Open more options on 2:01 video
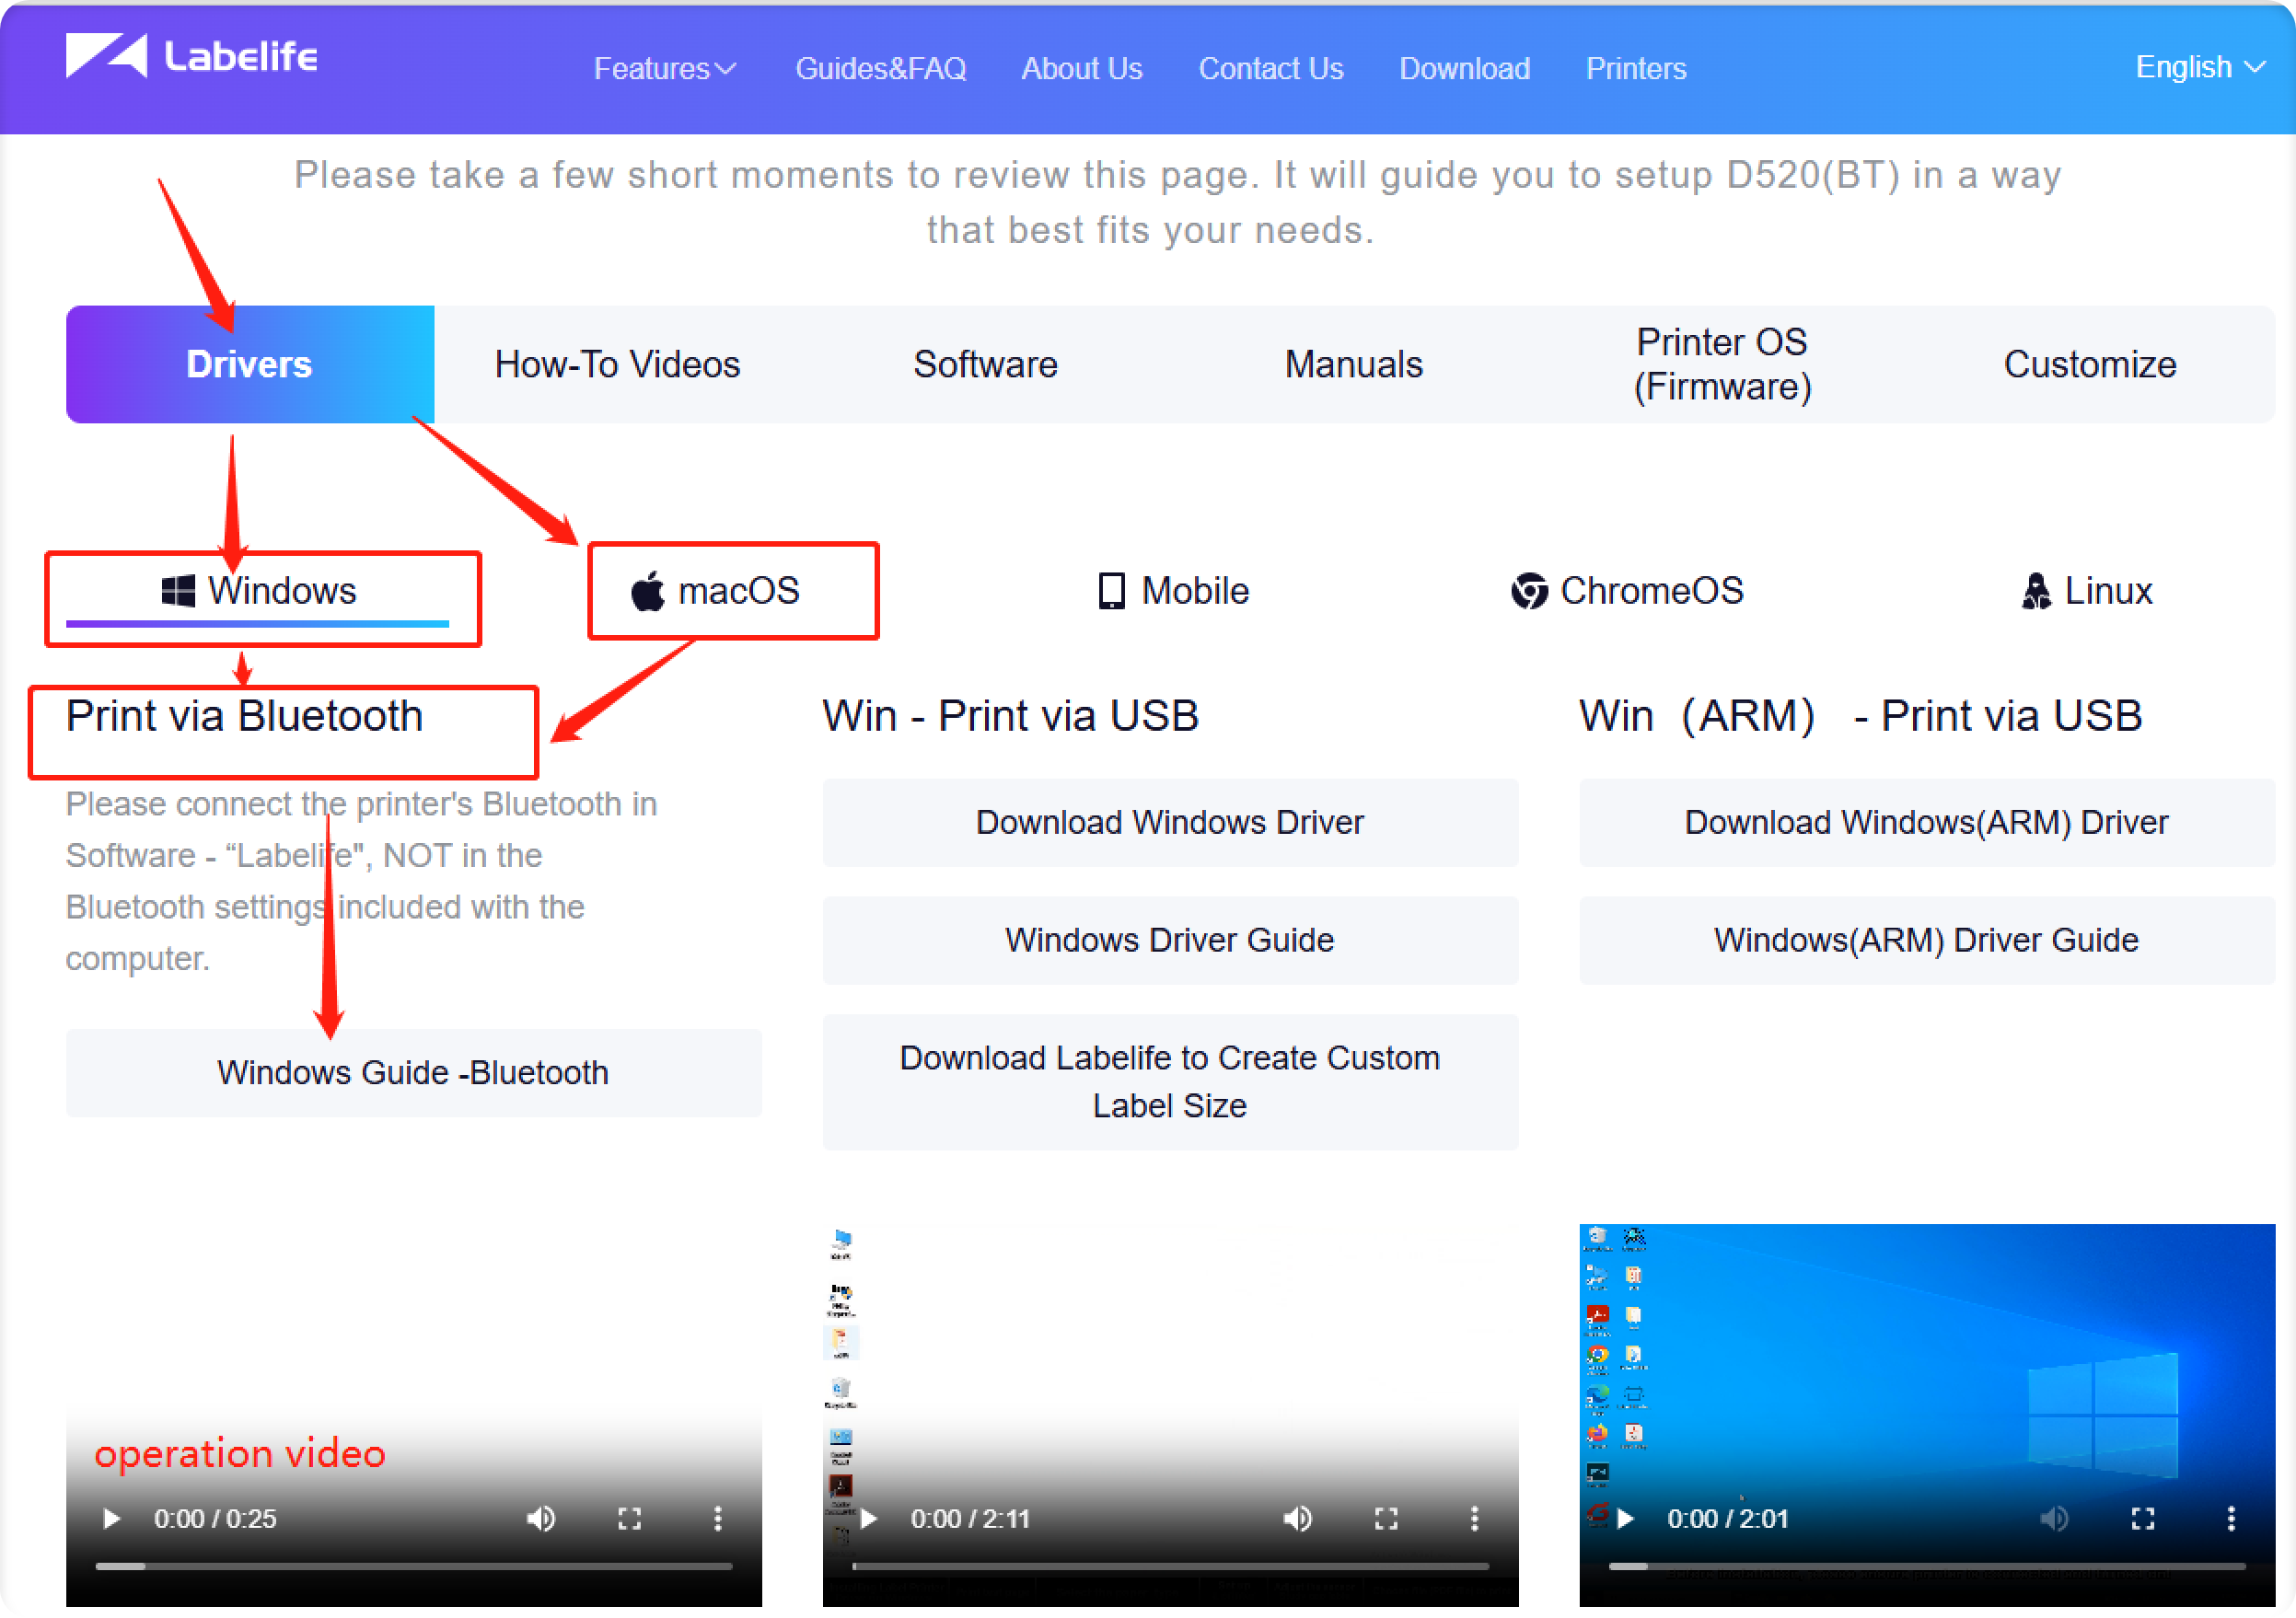Viewport: 2296px width, 1618px height. pos(2232,1520)
